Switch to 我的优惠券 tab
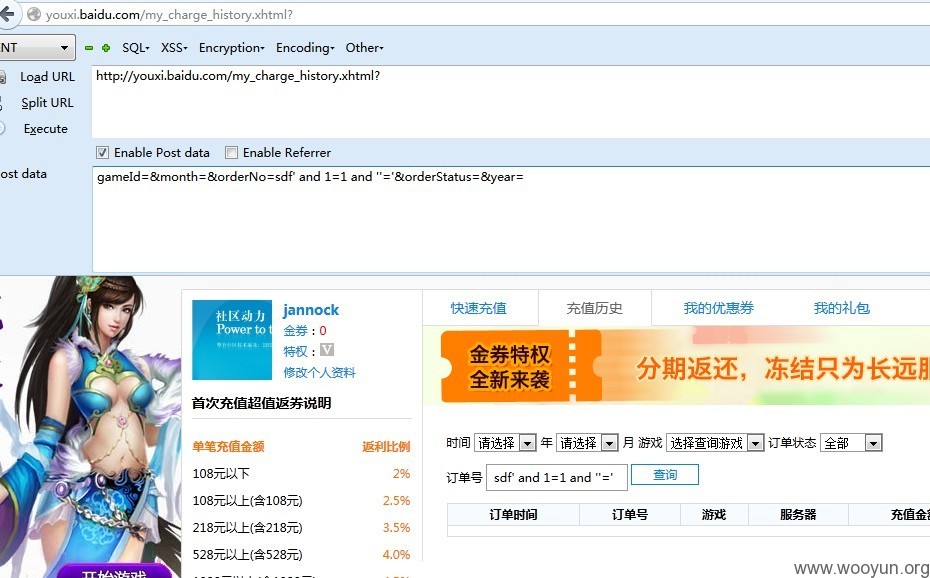Viewport: 930px width, 578px height. pyautogui.click(x=718, y=308)
